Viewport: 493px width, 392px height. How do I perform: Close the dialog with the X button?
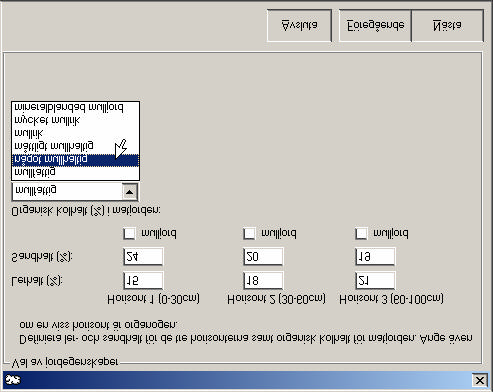coord(479,380)
